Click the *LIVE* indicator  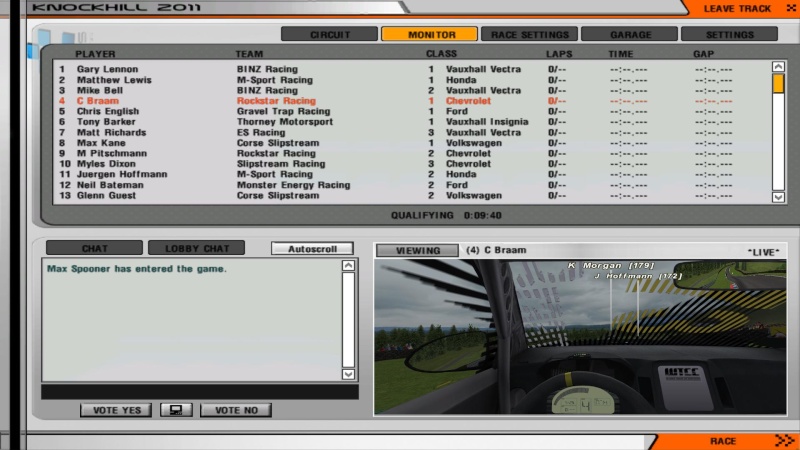(763, 252)
